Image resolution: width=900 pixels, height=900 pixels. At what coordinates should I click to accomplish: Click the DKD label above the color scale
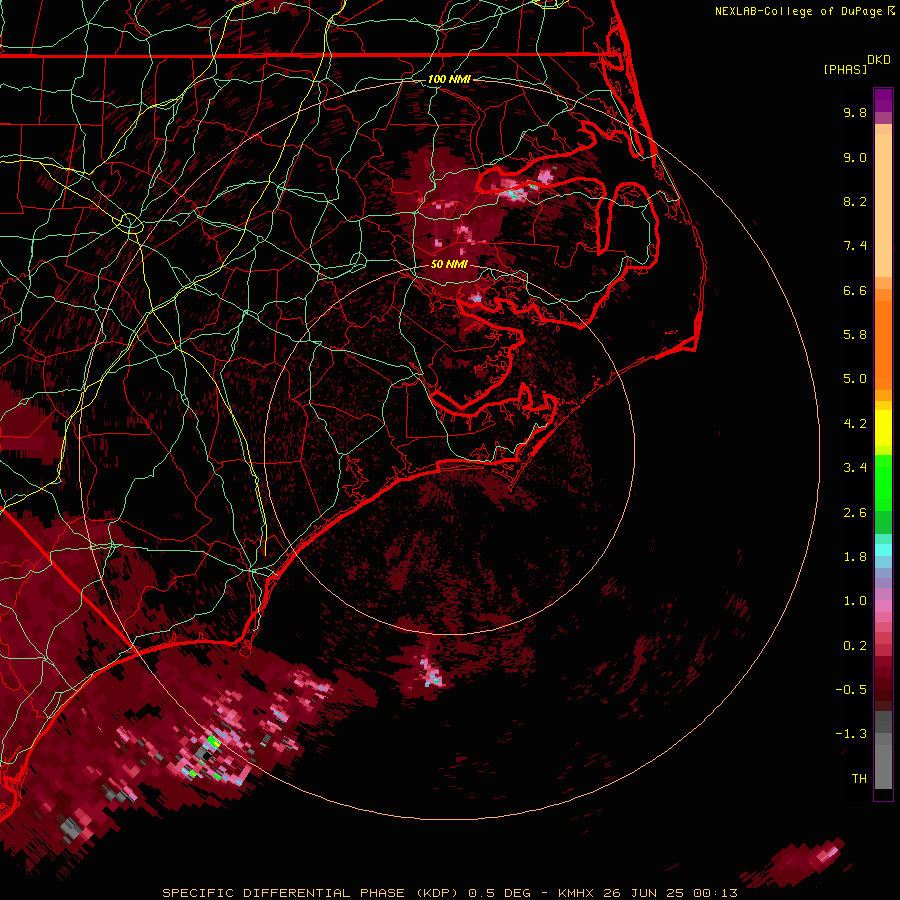click(x=879, y=60)
